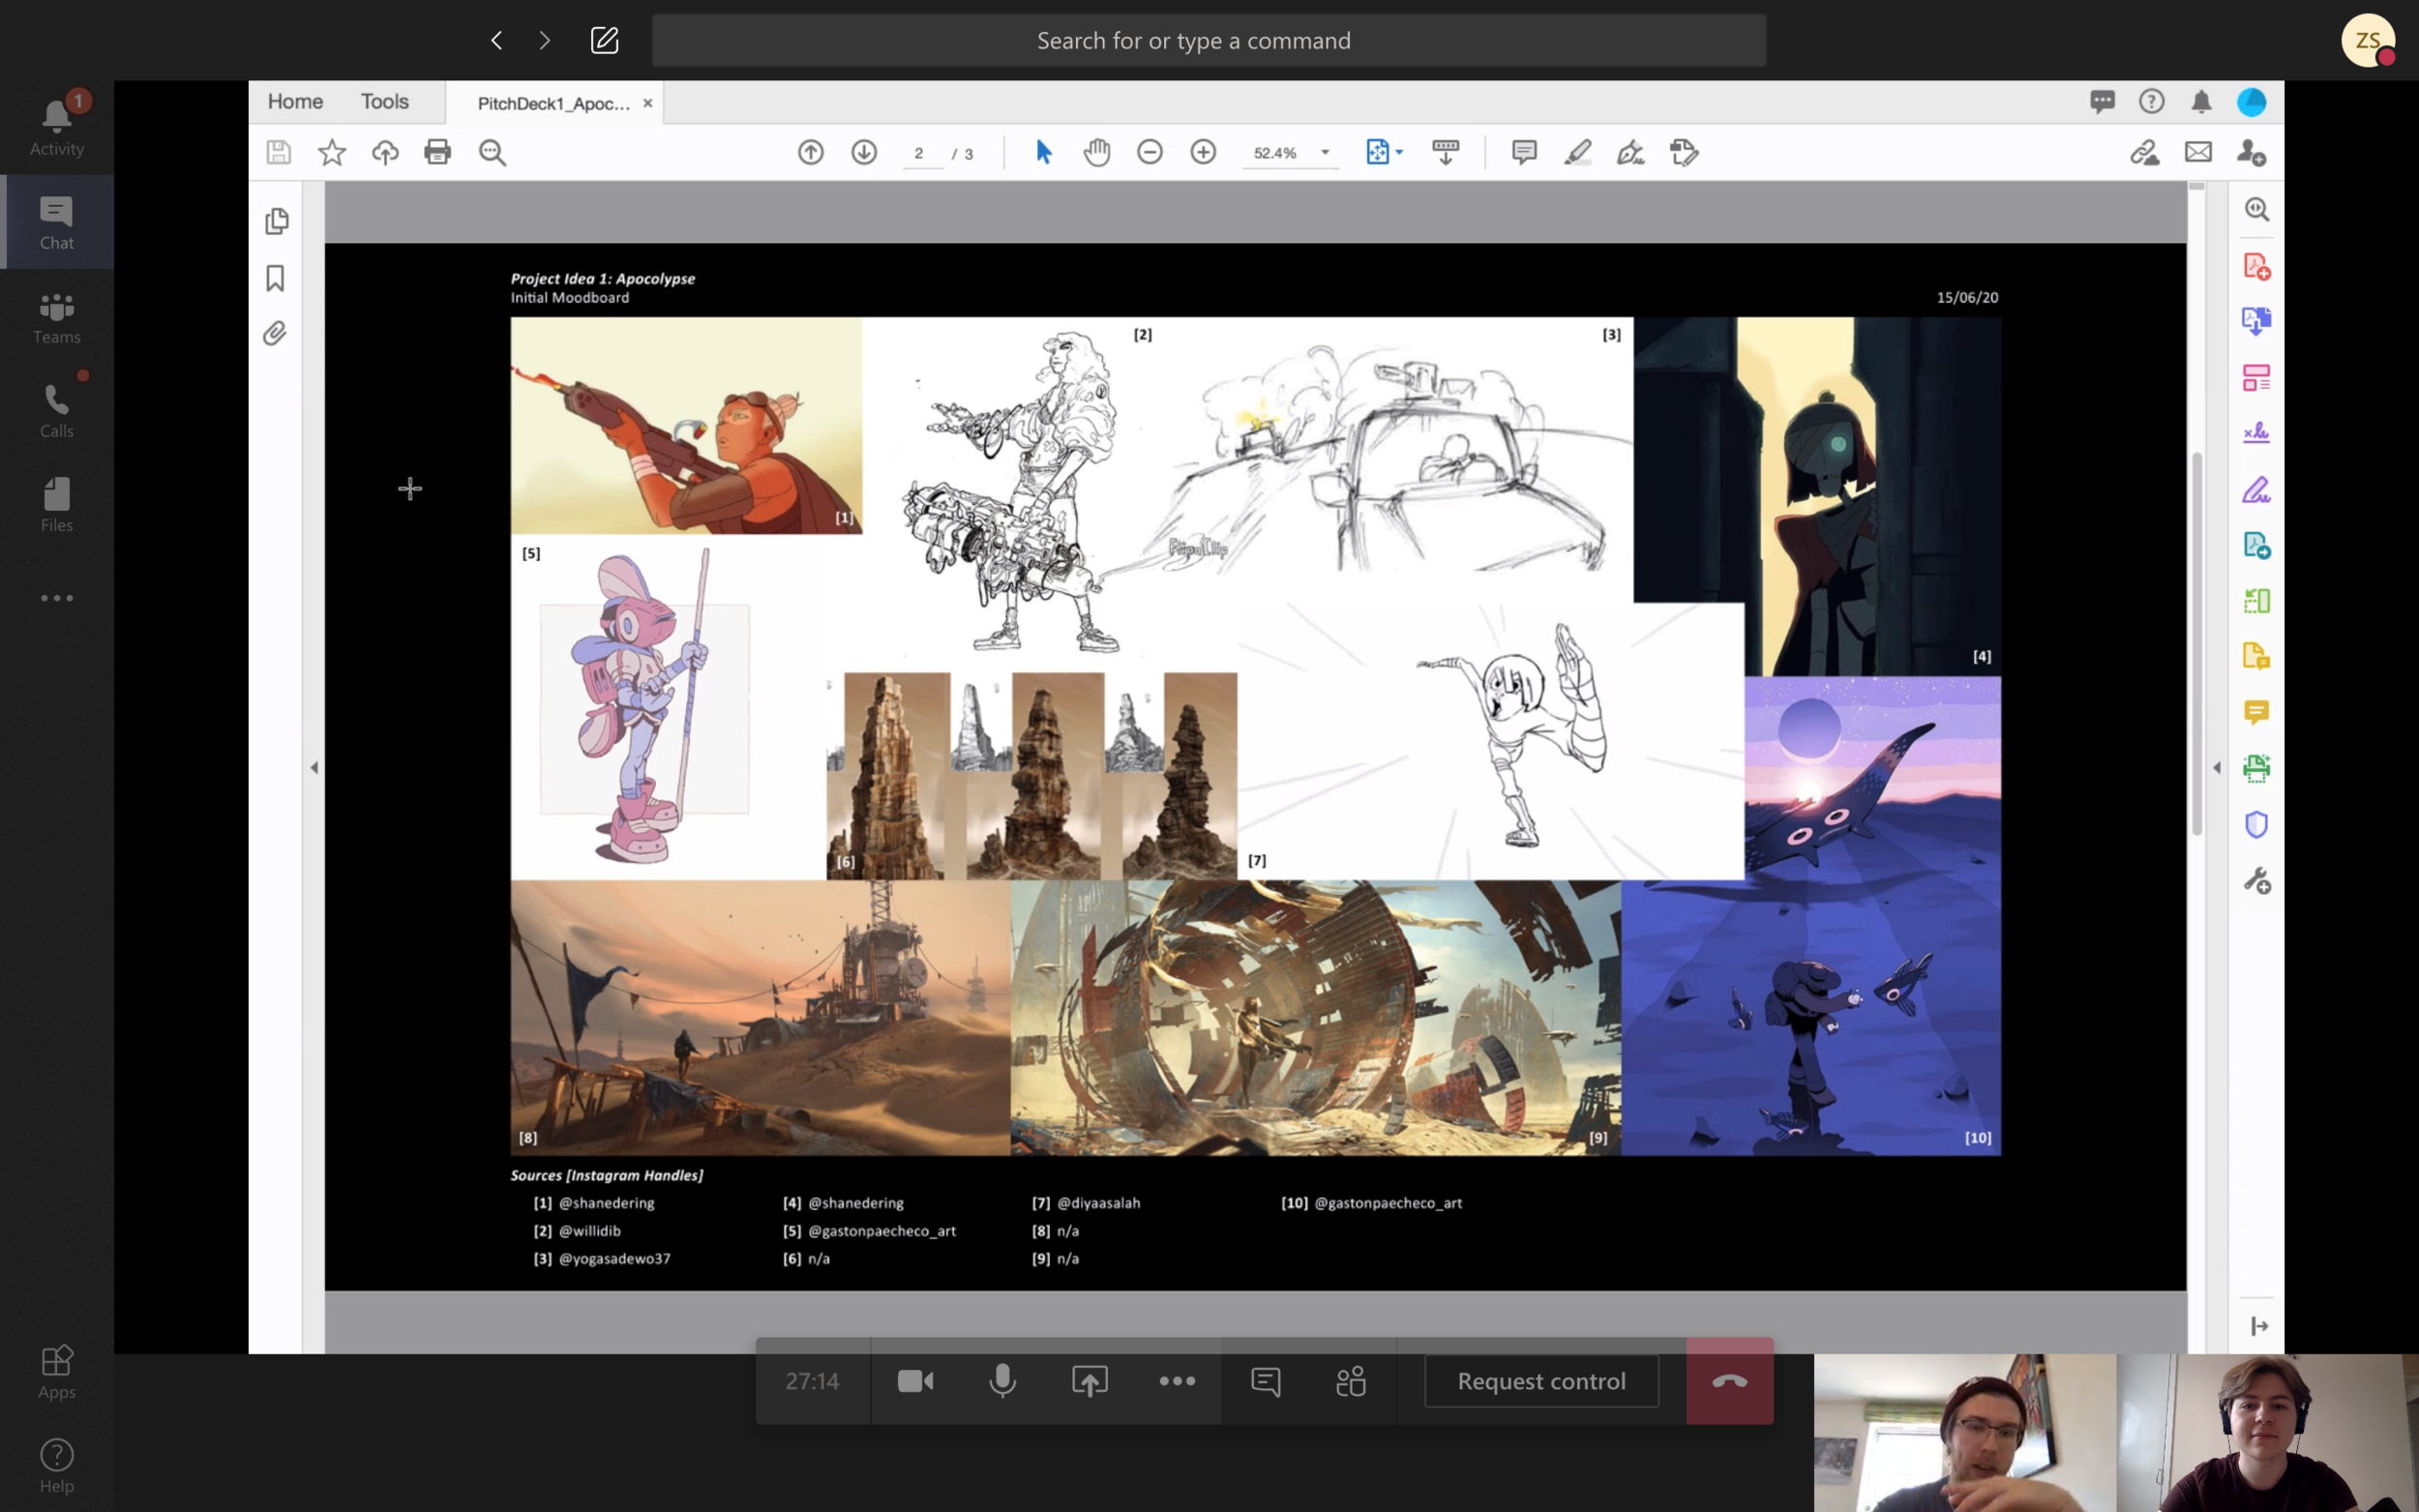Open search and enhance tool in right pane

(x=2256, y=210)
